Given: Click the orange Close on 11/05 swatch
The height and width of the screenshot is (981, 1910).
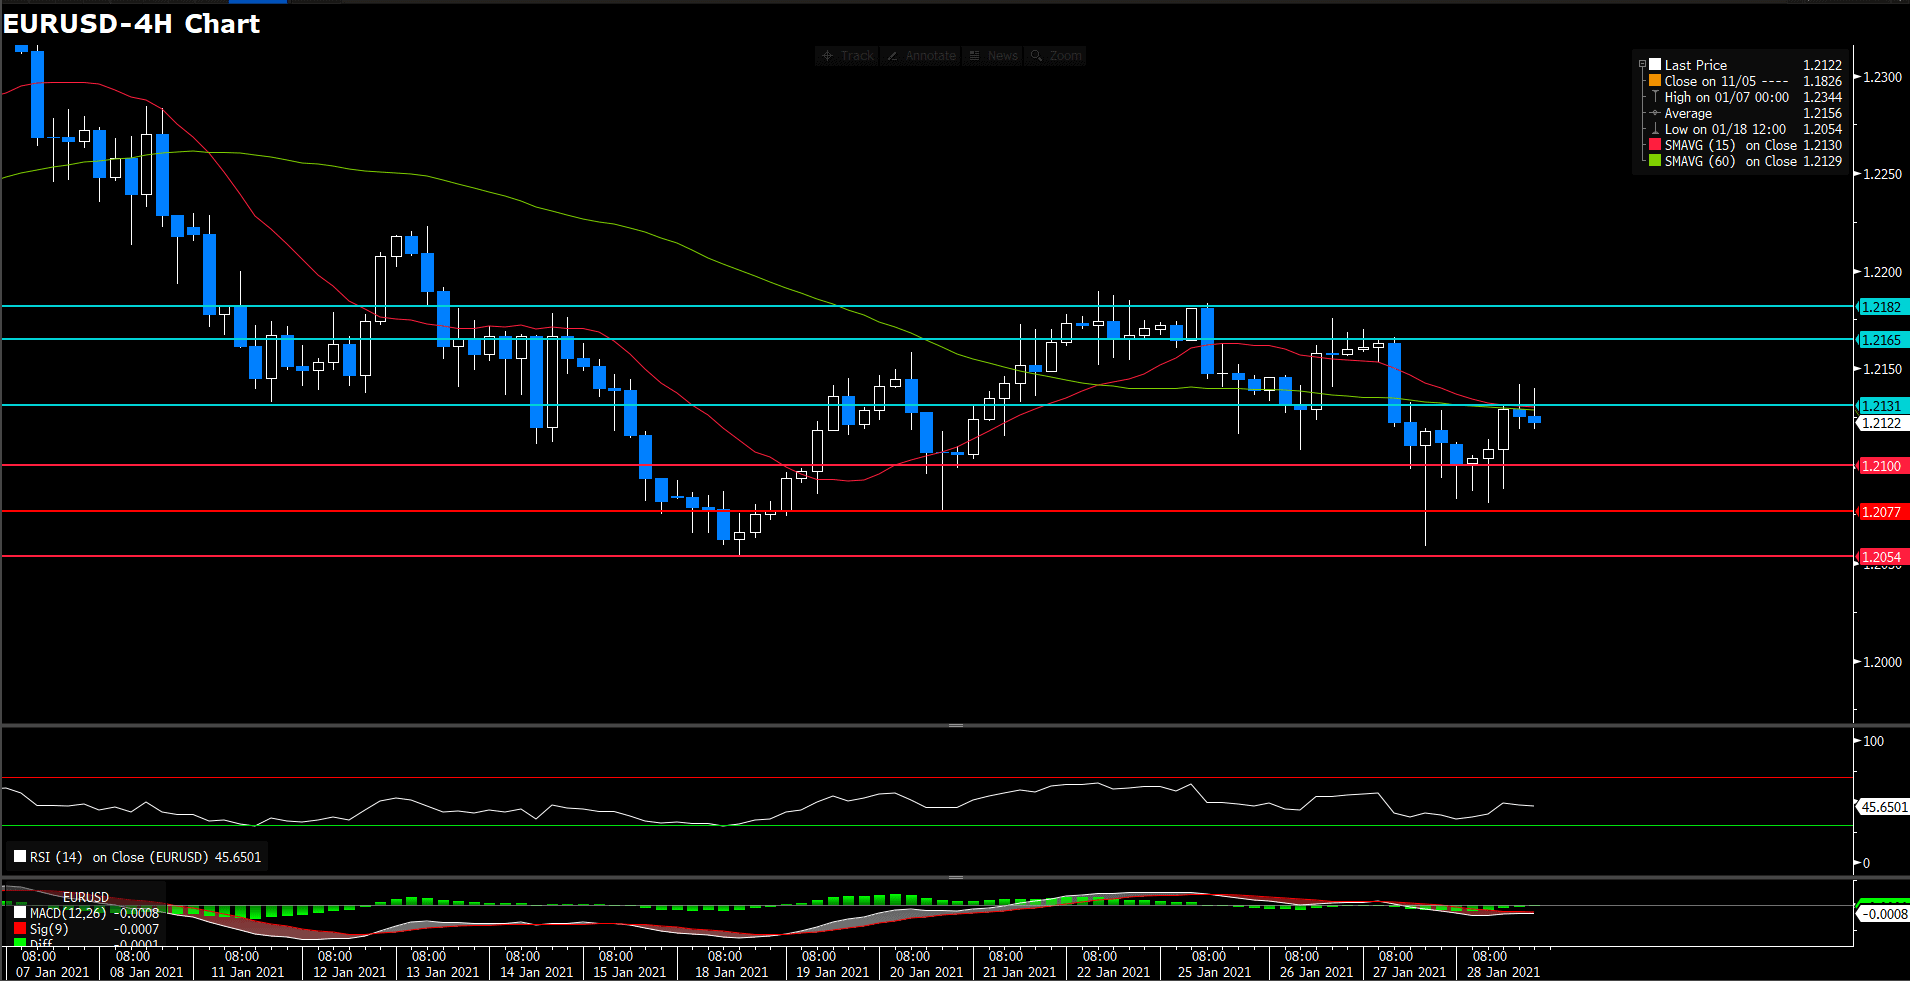Looking at the screenshot, I should (1655, 81).
